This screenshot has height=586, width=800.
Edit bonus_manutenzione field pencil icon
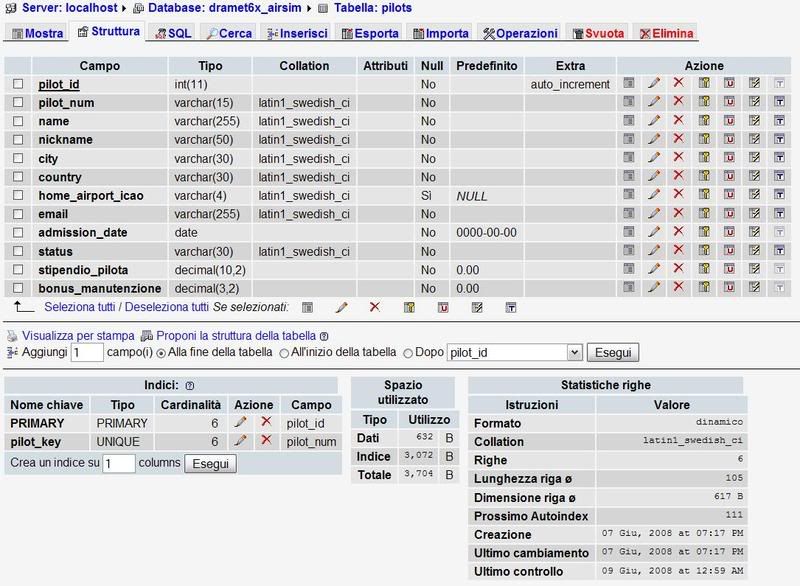pos(654,287)
